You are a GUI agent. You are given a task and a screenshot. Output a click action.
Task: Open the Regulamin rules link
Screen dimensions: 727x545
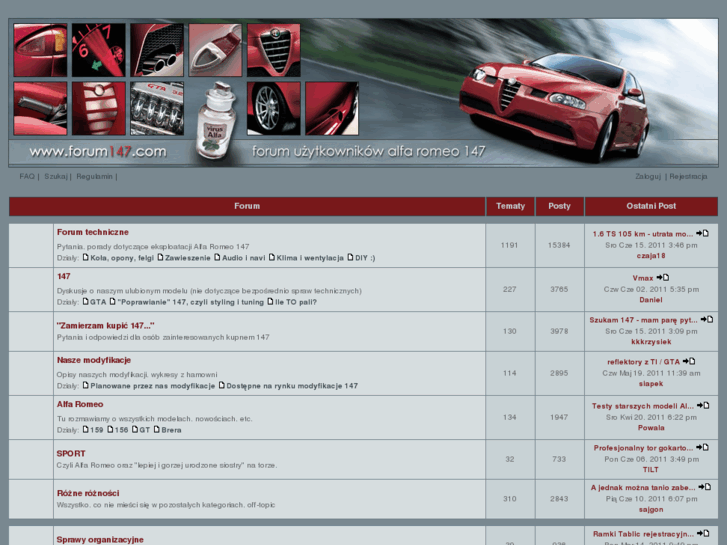(95, 176)
